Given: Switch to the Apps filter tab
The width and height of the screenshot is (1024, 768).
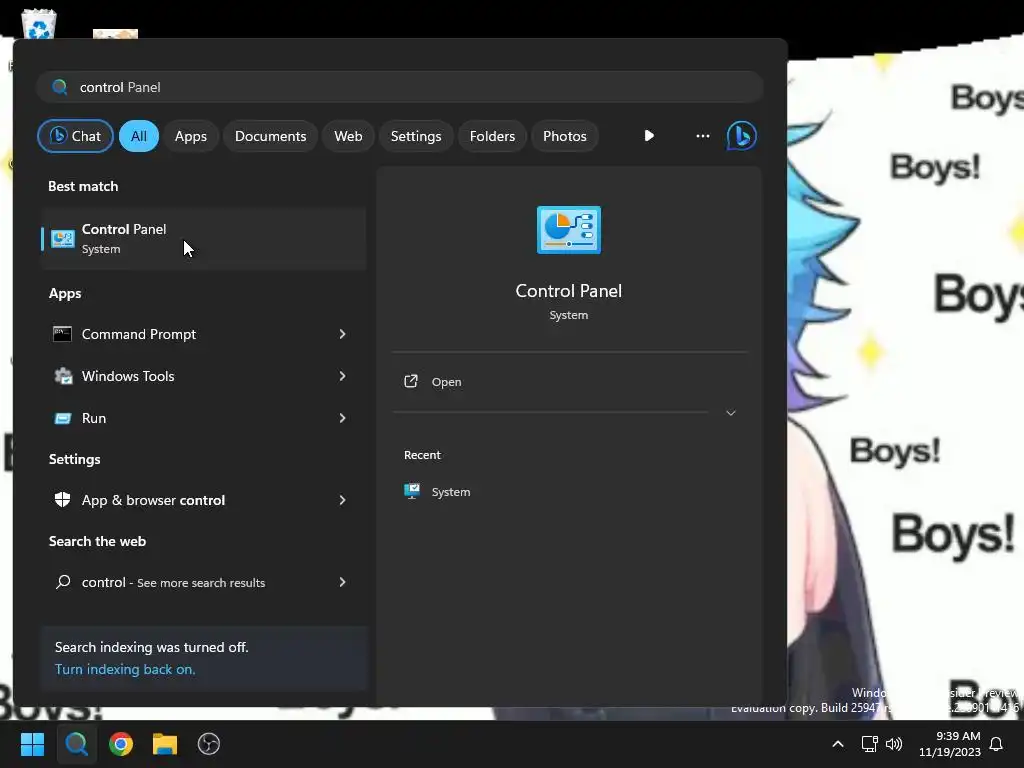Looking at the screenshot, I should [x=191, y=136].
